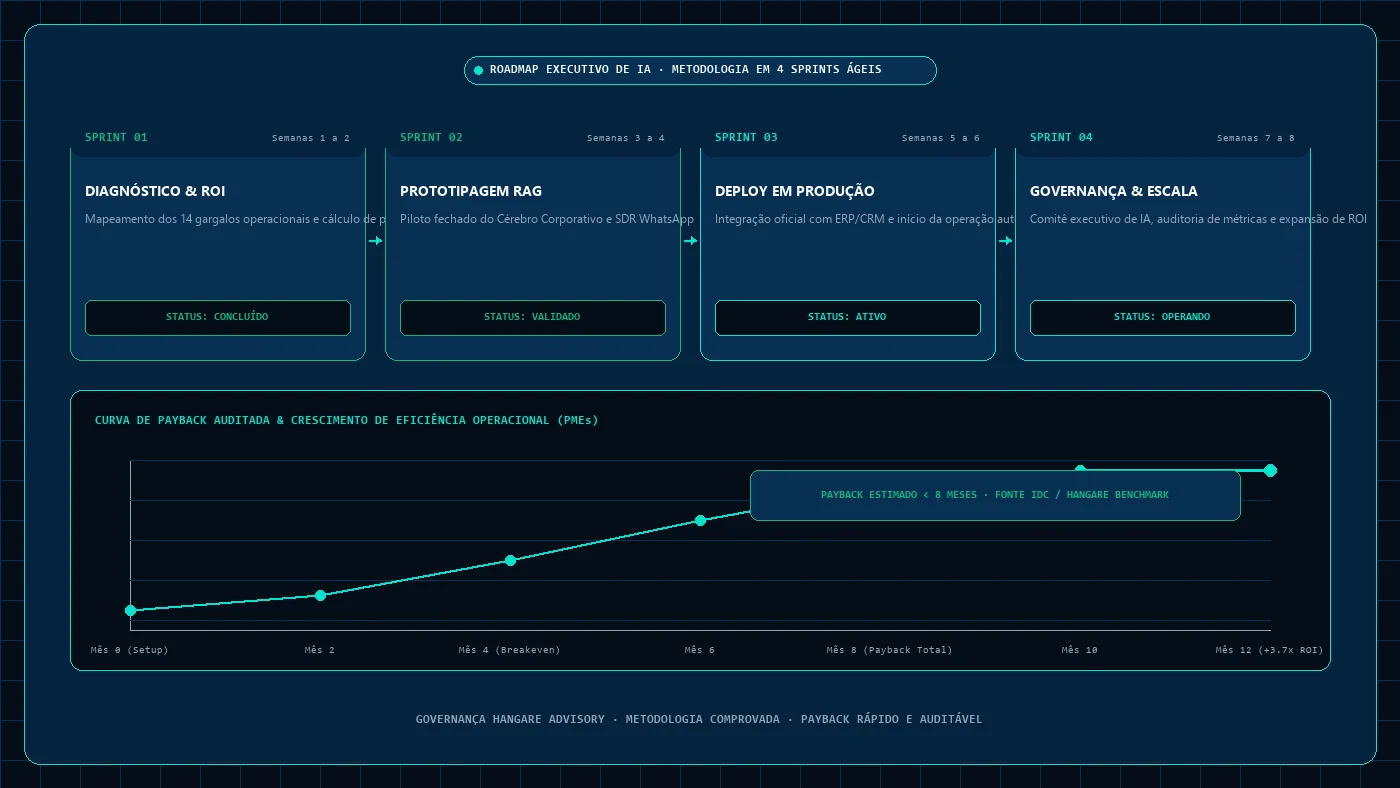This screenshot has height=788, width=1400.
Task: Click the Mês 0 (Setup) axis label
Action: [130, 650]
